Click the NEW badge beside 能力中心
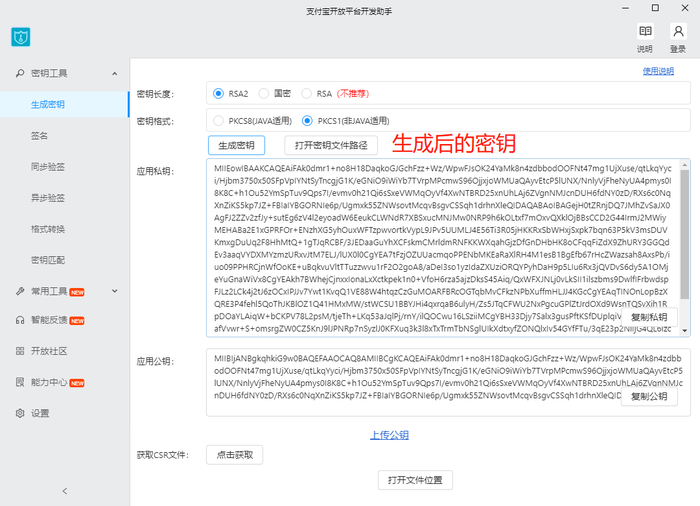The width and height of the screenshot is (700, 506). 77,383
